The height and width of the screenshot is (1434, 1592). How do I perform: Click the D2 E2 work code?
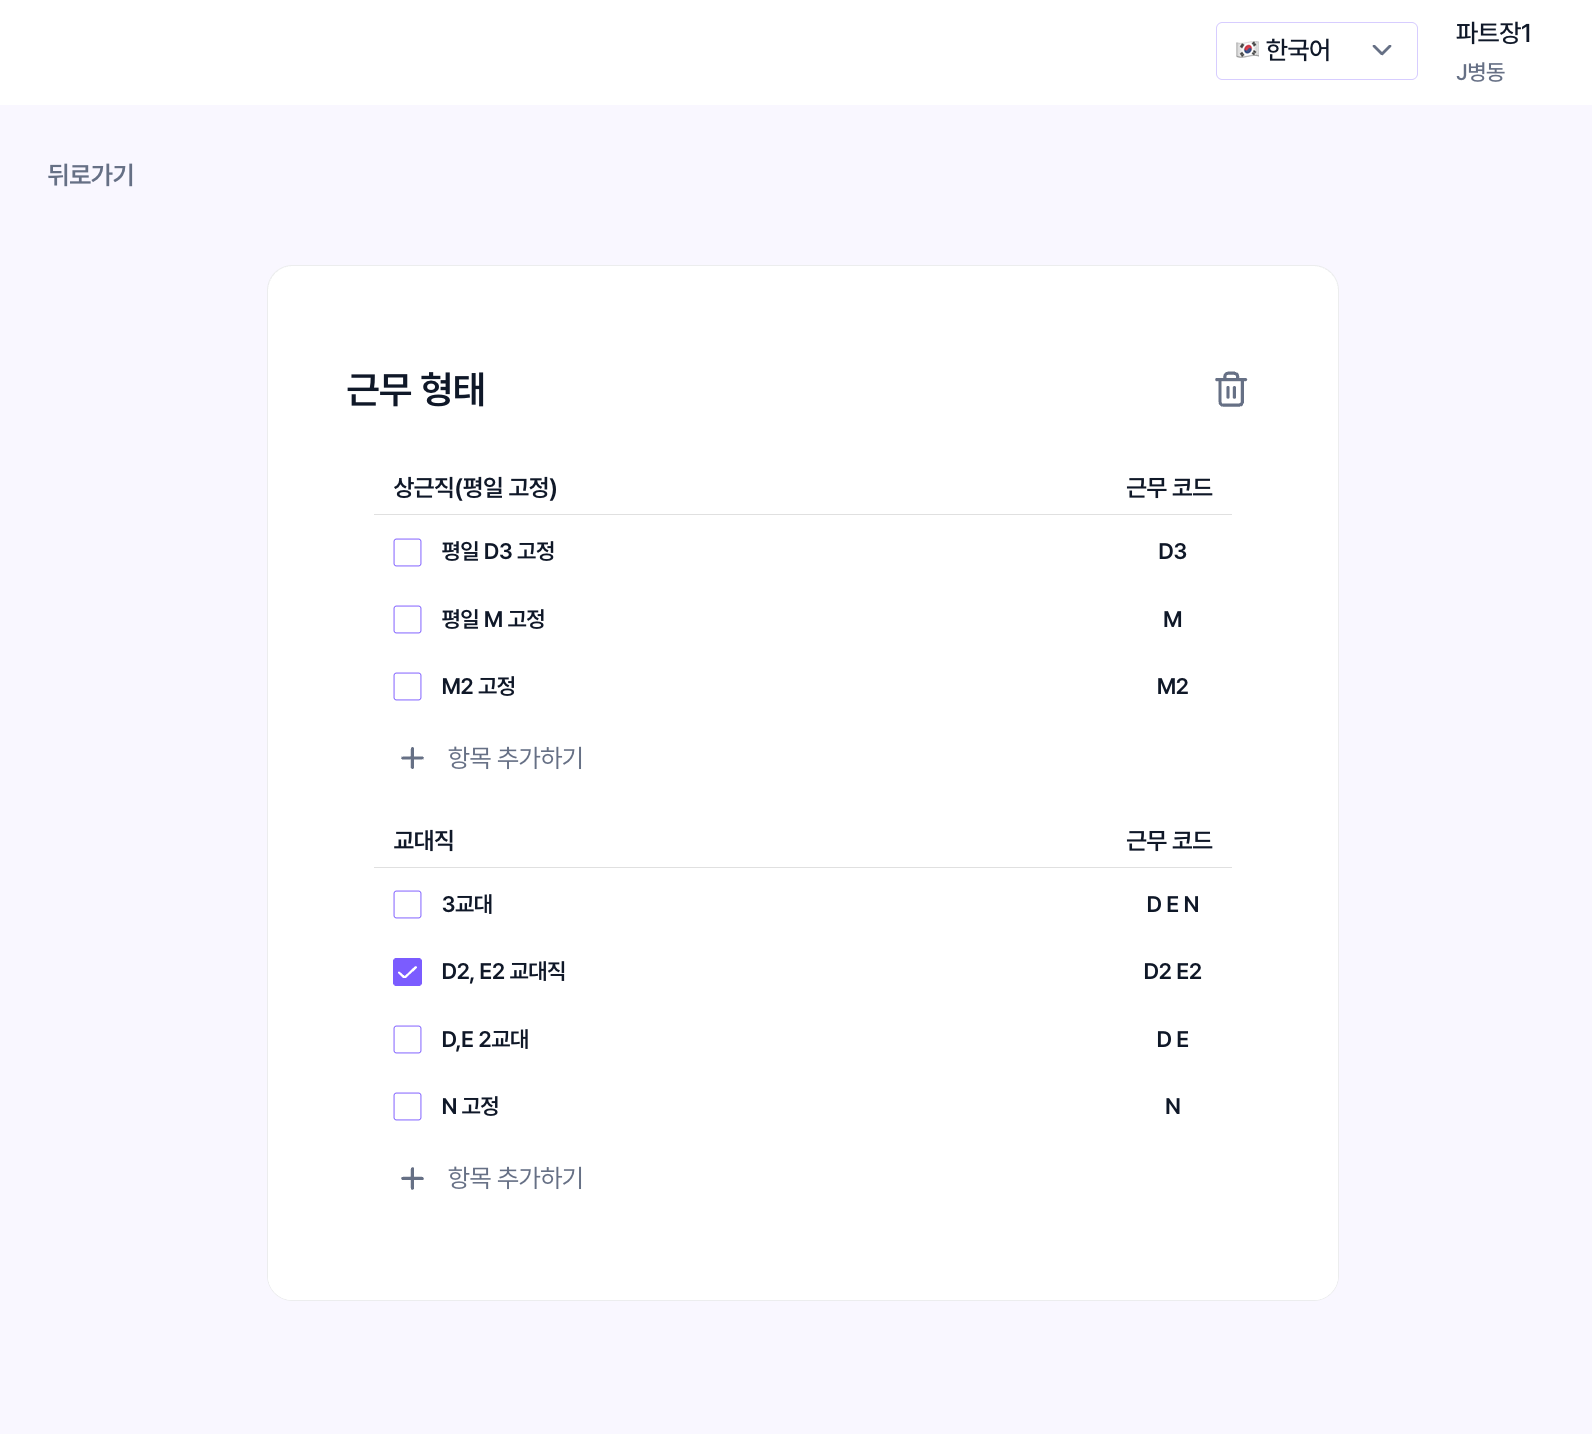1172,971
